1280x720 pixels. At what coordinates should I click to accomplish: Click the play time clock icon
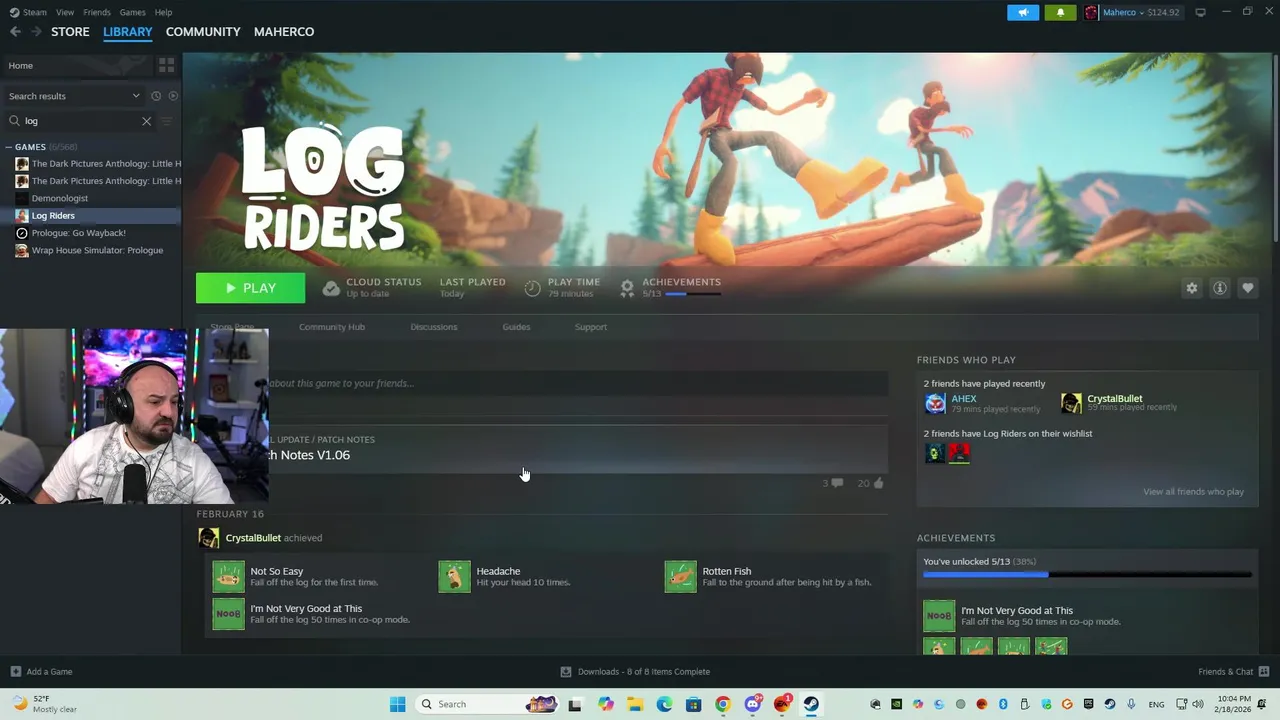(x=532, y=288)
